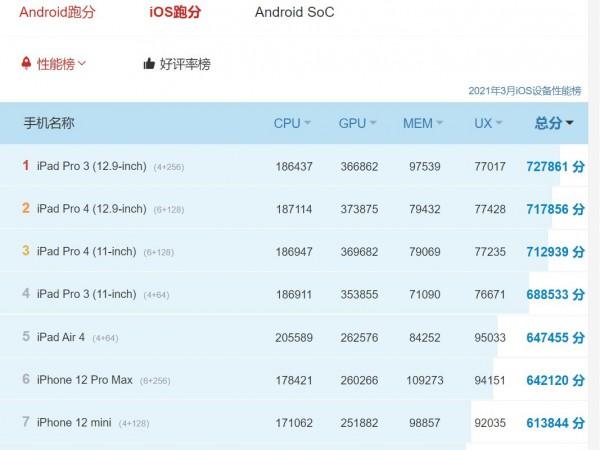
Task: Click MEM value 97539
Action: (x=425, y=167)
